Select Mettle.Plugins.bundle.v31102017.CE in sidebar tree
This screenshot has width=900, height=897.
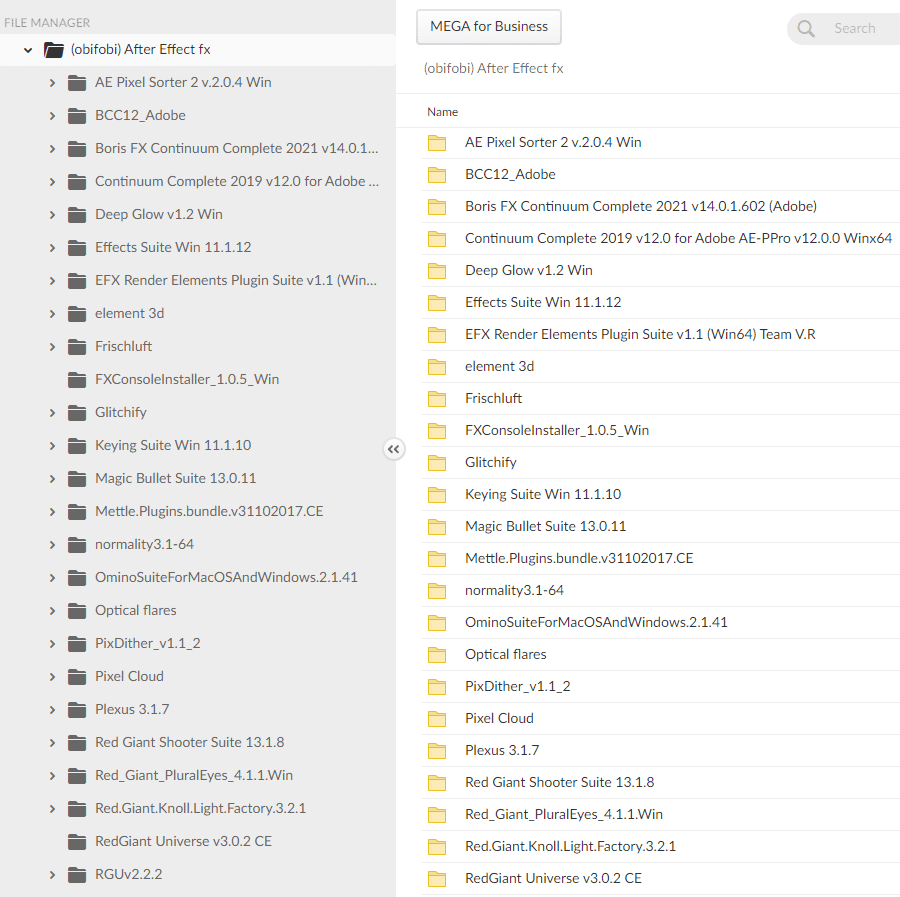point(209,511)
